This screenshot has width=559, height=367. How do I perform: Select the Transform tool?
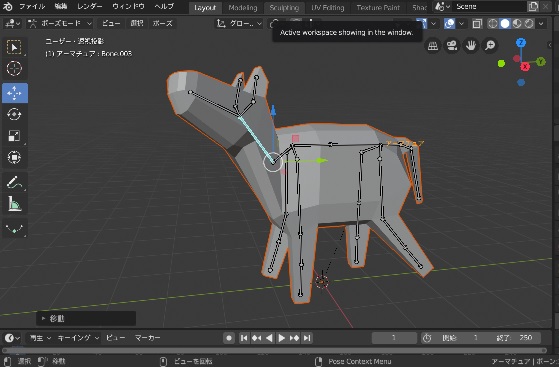[14, 157]
